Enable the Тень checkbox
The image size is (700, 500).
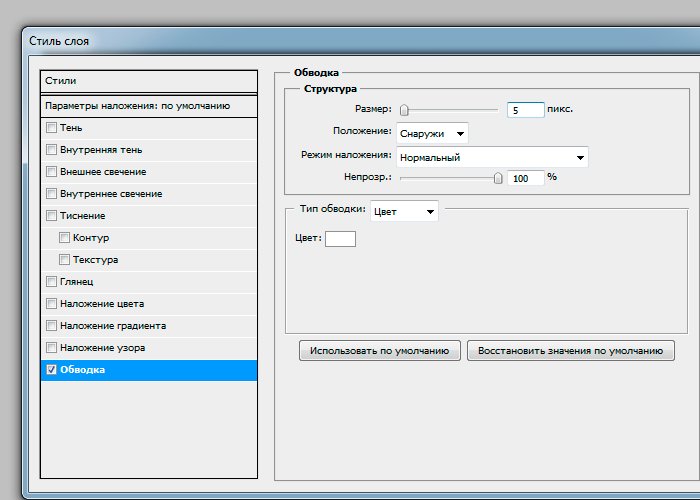(52, 128)
